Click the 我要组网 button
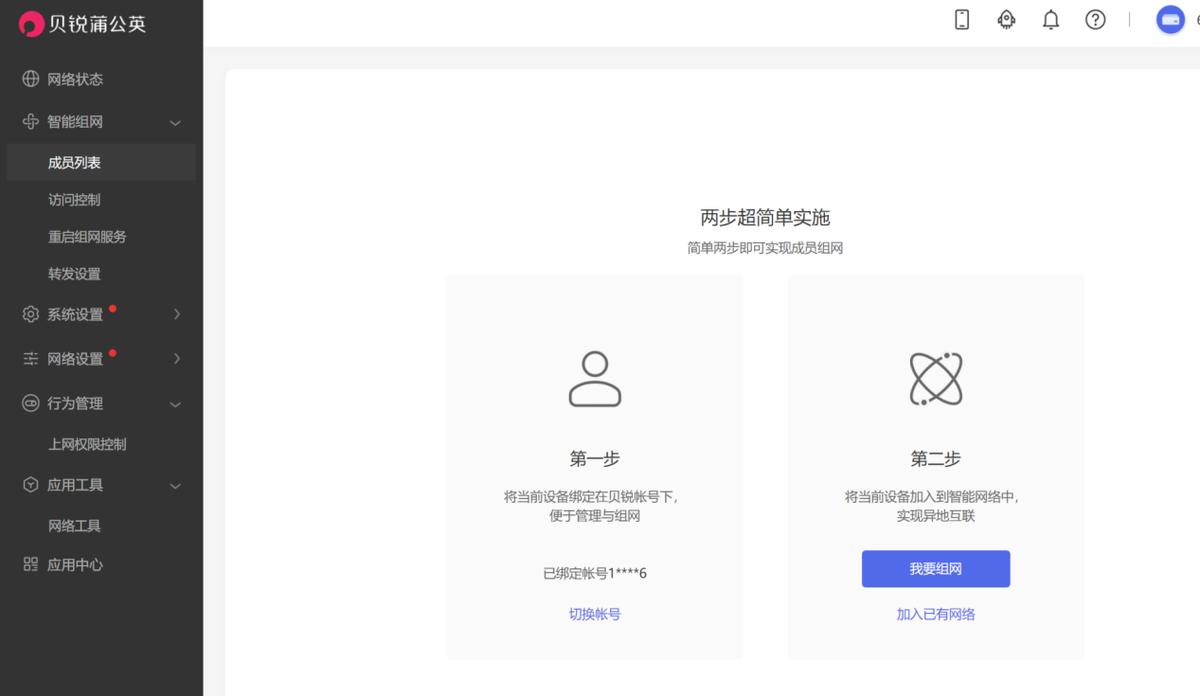This screenshot has height=696, width=1200. [x=935, y=568]
